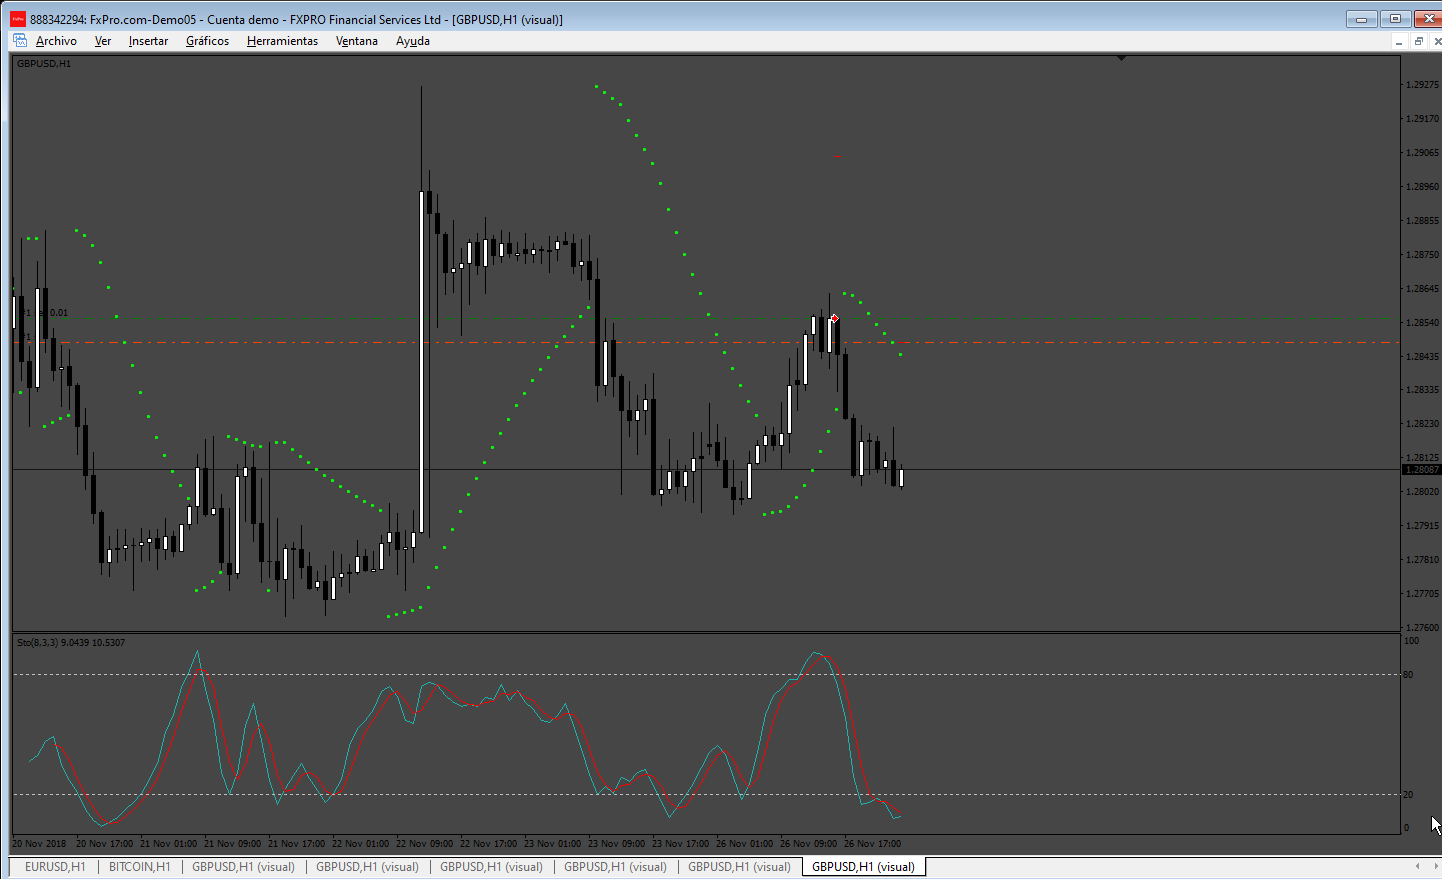Click the stochastic 80 level label
Screen dimensions: 1442x879
pos(1408,675)
